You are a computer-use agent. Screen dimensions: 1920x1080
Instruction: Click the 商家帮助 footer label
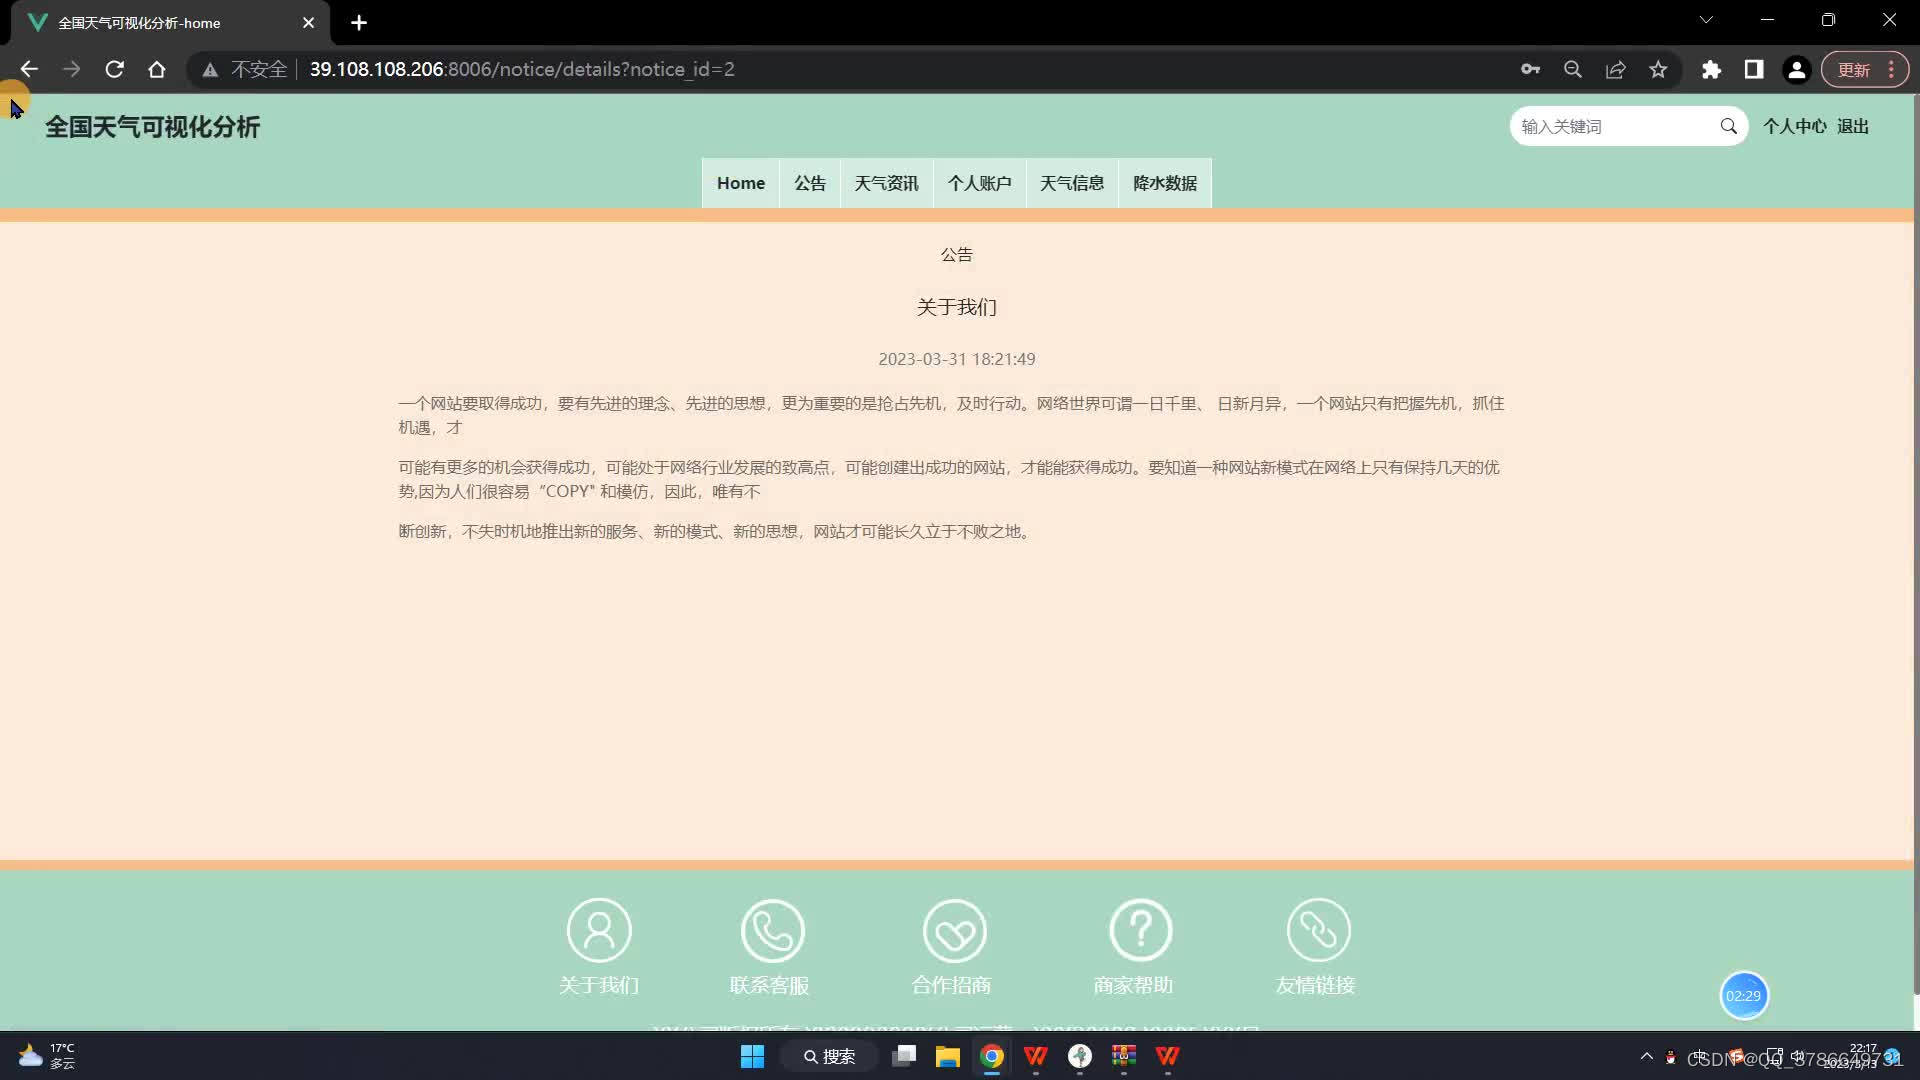coord(1133,985)
